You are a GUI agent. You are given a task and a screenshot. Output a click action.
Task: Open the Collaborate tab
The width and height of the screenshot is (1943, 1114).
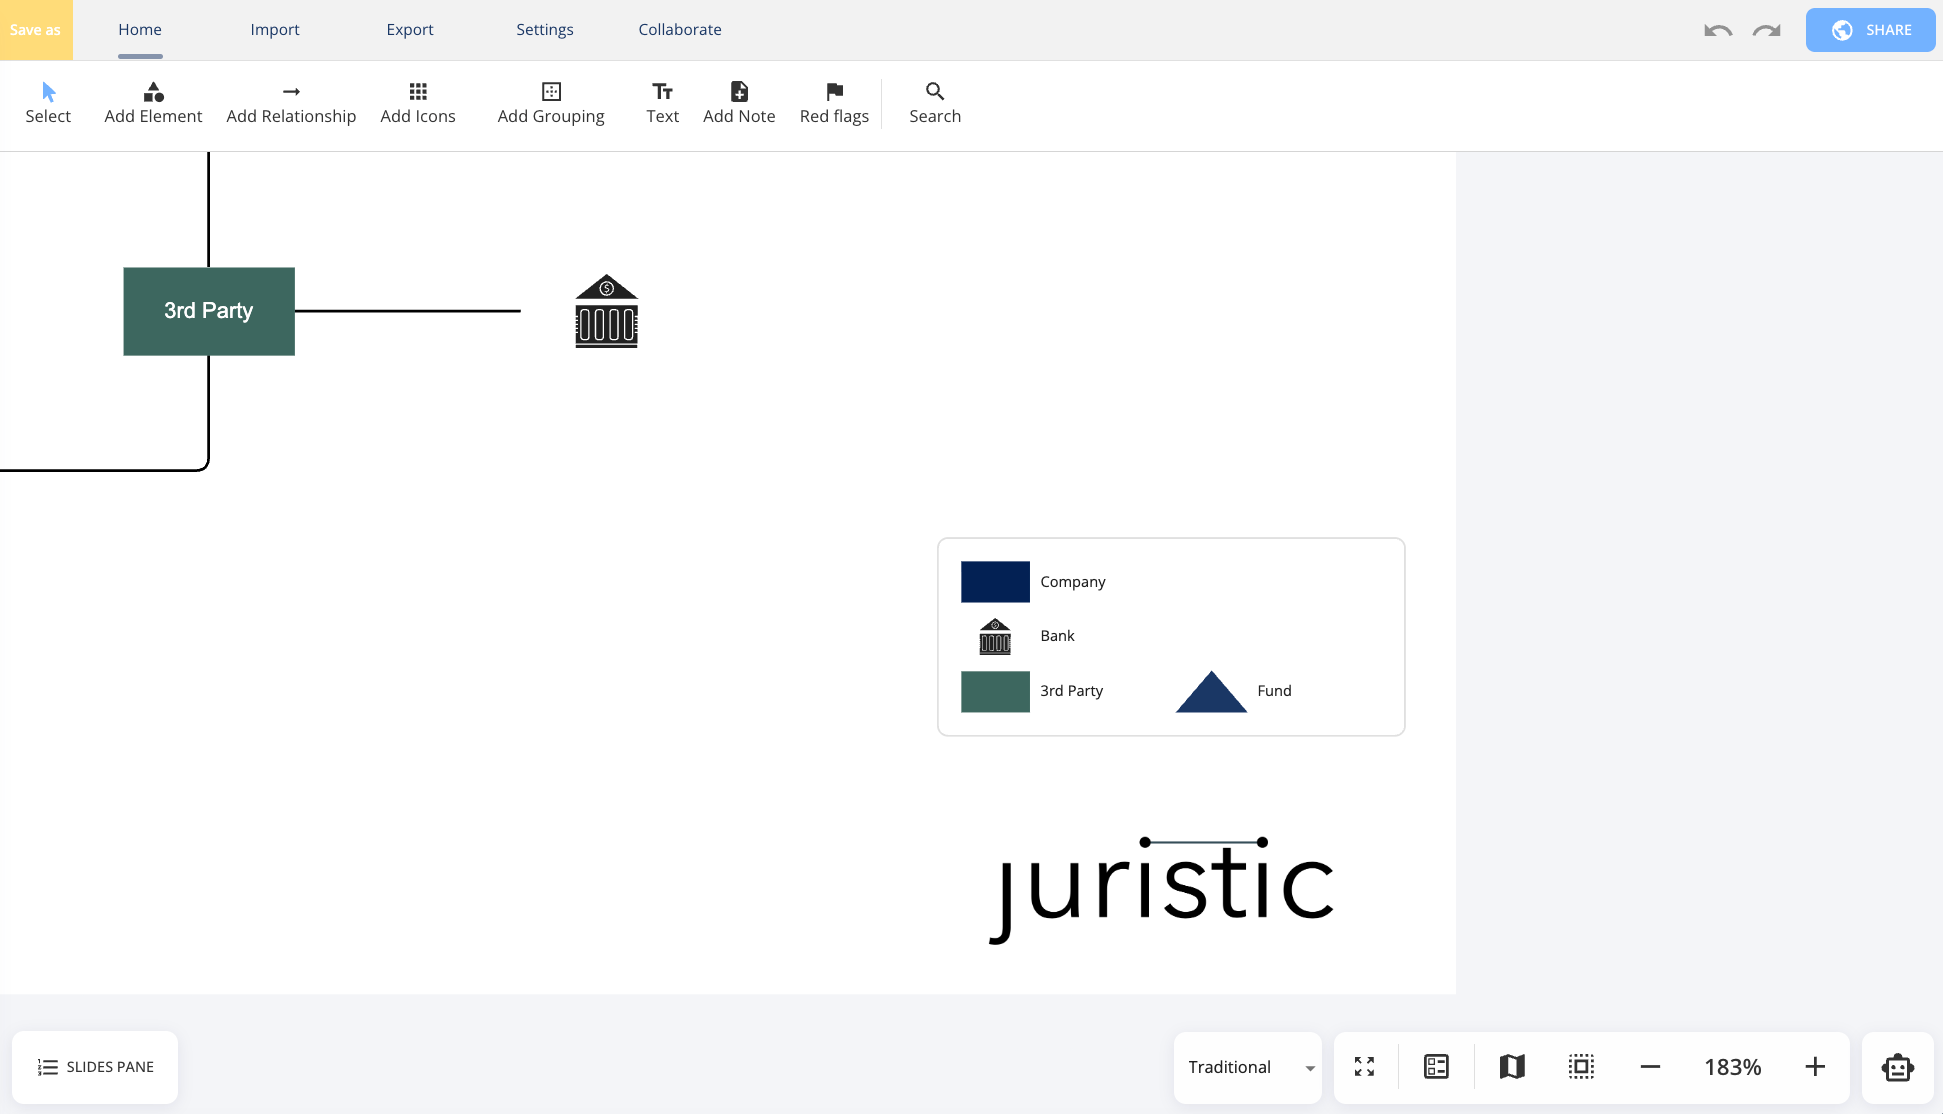680,30
